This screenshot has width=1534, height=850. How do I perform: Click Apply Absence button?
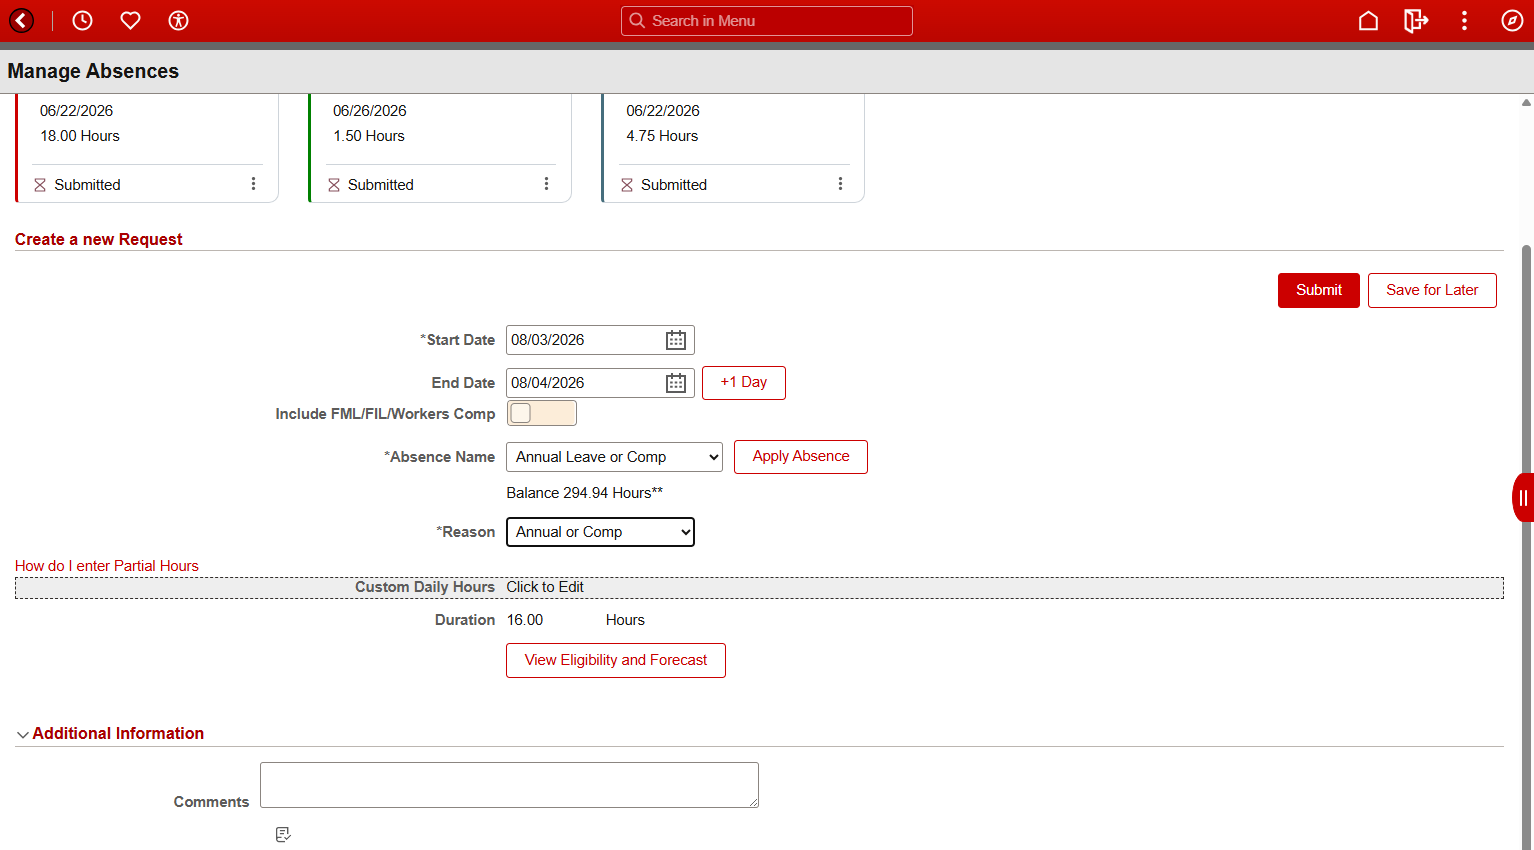point(801,457)
